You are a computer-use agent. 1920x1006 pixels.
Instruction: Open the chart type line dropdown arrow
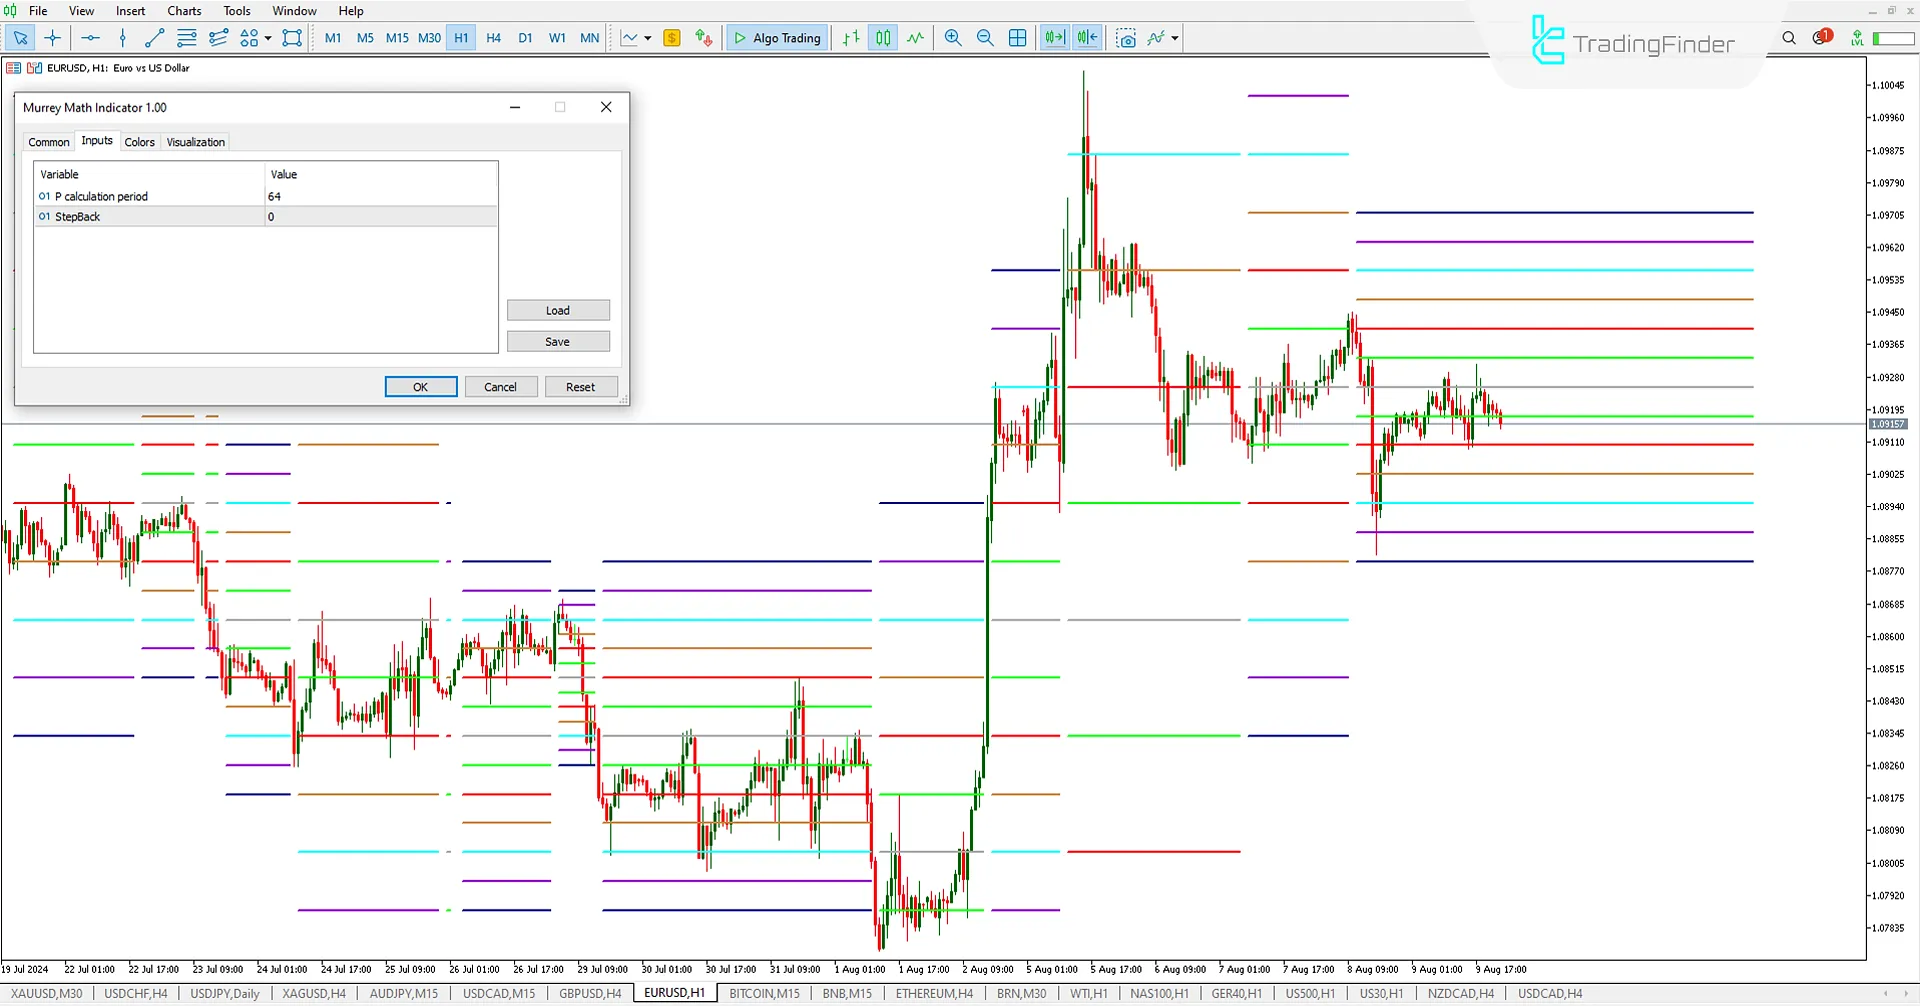click(x=648, y=38)
